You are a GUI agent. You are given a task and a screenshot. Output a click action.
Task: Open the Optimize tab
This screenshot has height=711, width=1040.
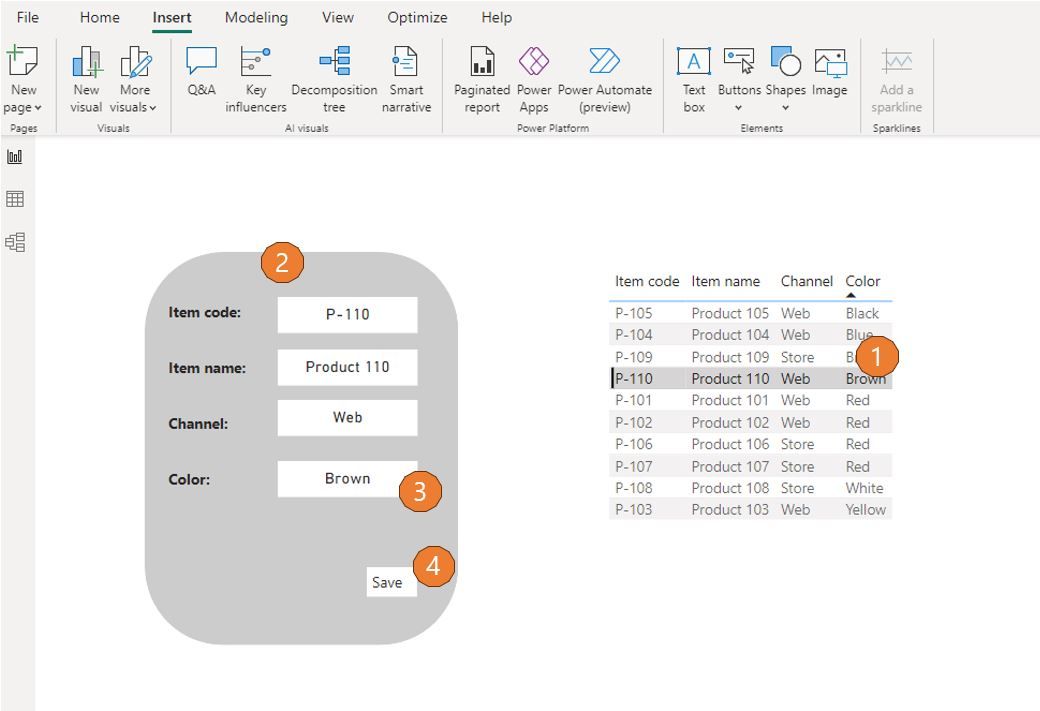click(417, 17)
